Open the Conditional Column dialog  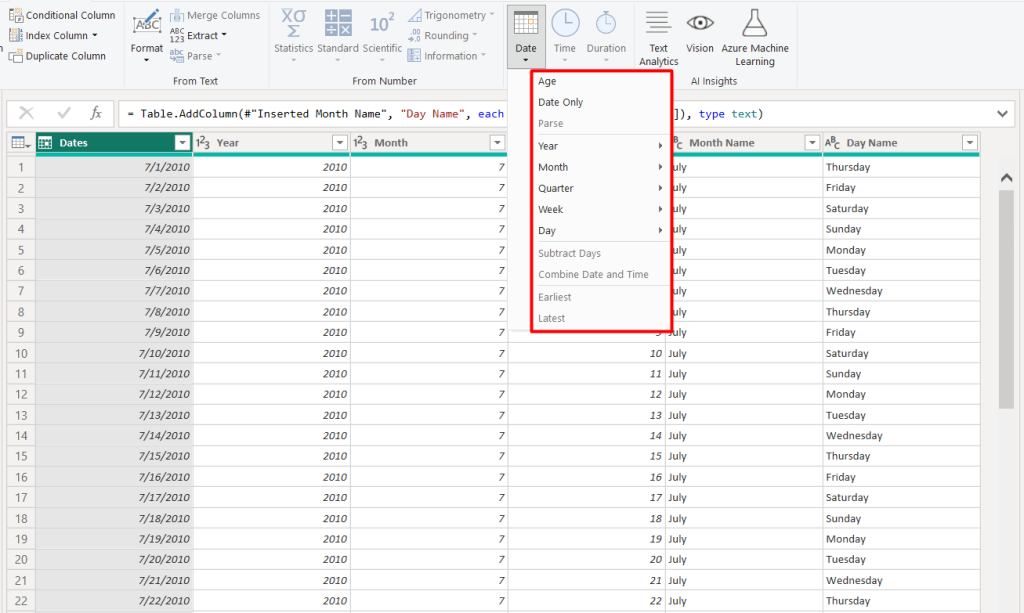(62, 15)
